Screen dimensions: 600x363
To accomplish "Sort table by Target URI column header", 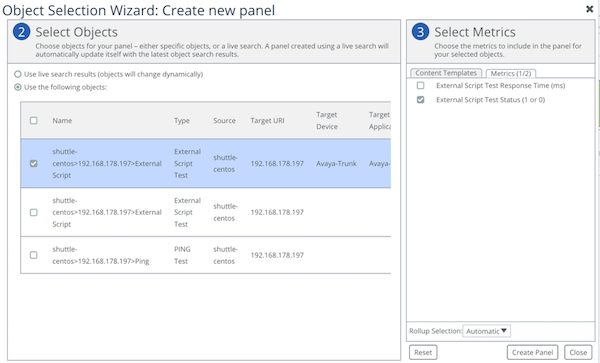I will [267, 120].
